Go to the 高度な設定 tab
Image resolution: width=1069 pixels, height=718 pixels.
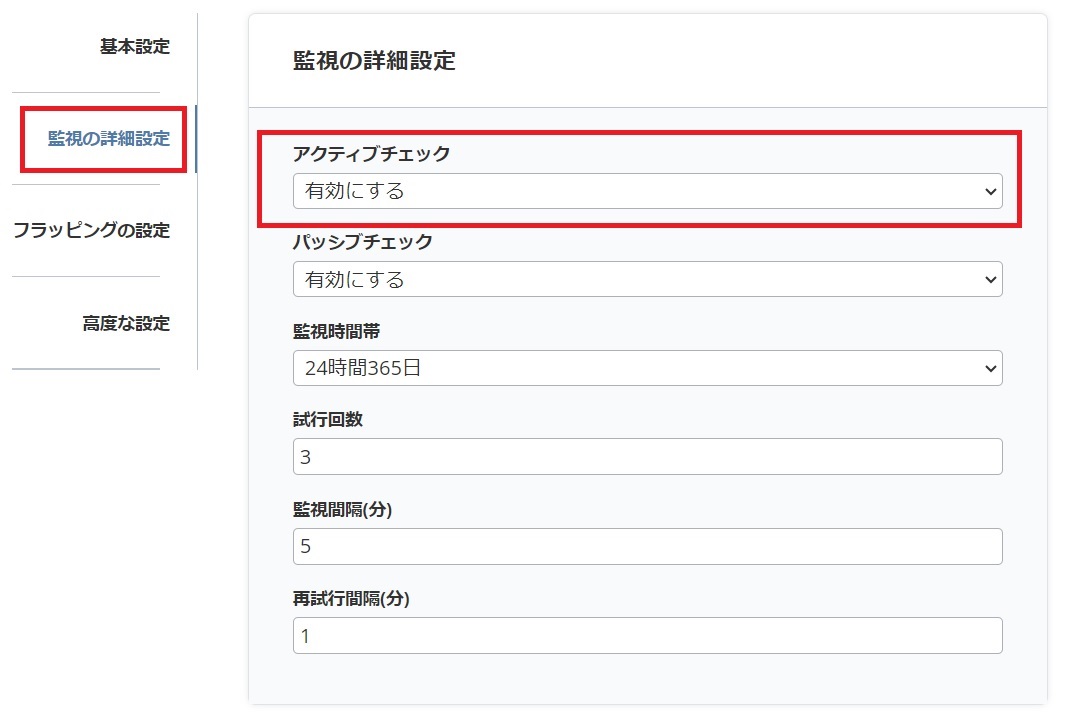coord(125,324)
